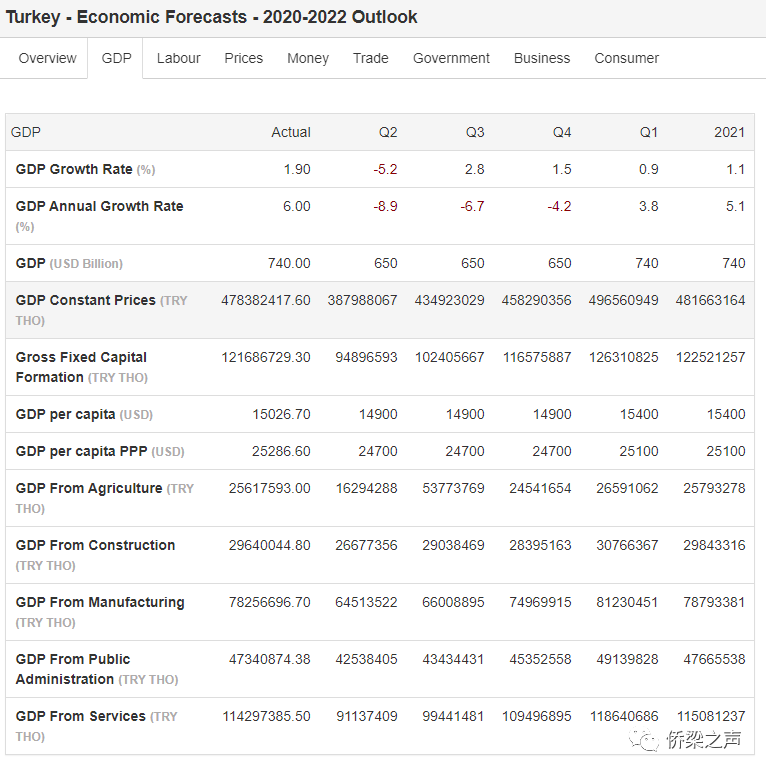Select the 47340874.38 public administration value

270,659
